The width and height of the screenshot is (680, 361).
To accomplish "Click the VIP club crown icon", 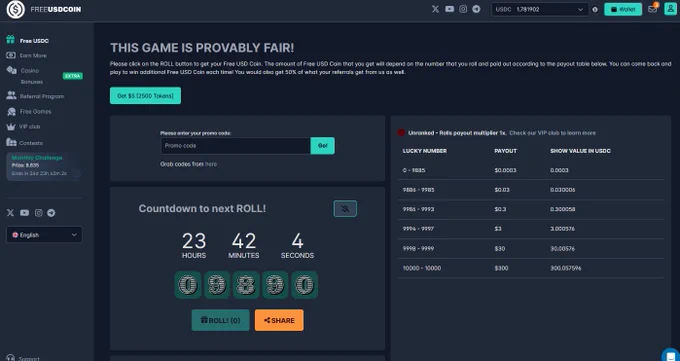I will (11, 127).
